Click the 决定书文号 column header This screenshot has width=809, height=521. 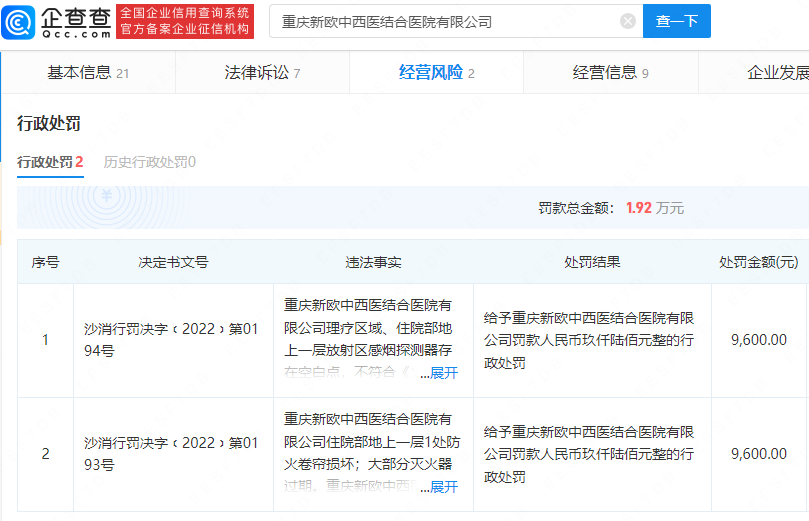(173, 262)
